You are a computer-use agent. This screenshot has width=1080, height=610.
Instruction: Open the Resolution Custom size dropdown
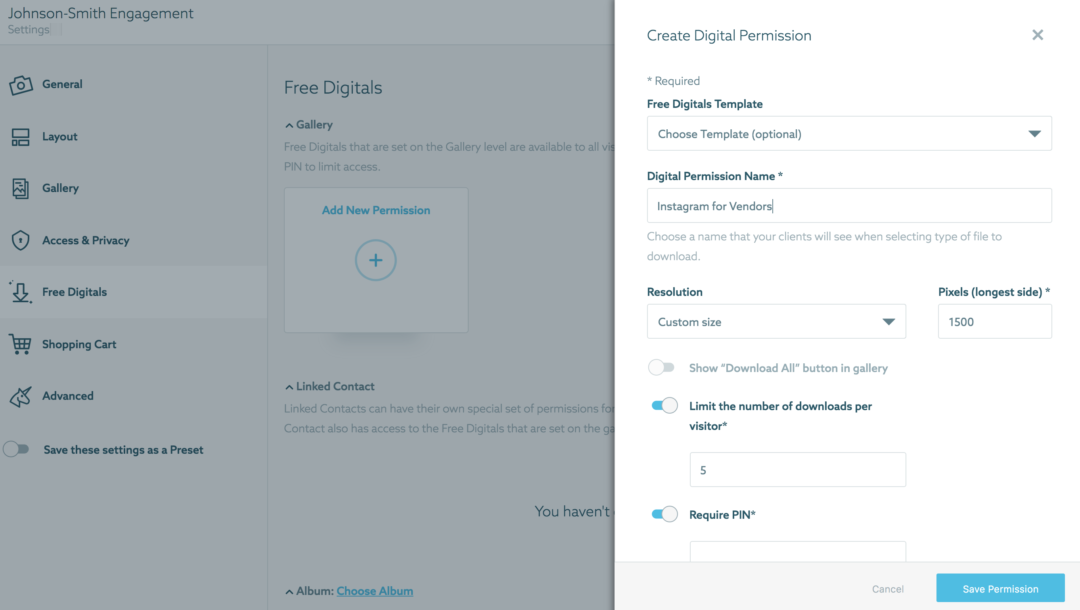point(776,322)
